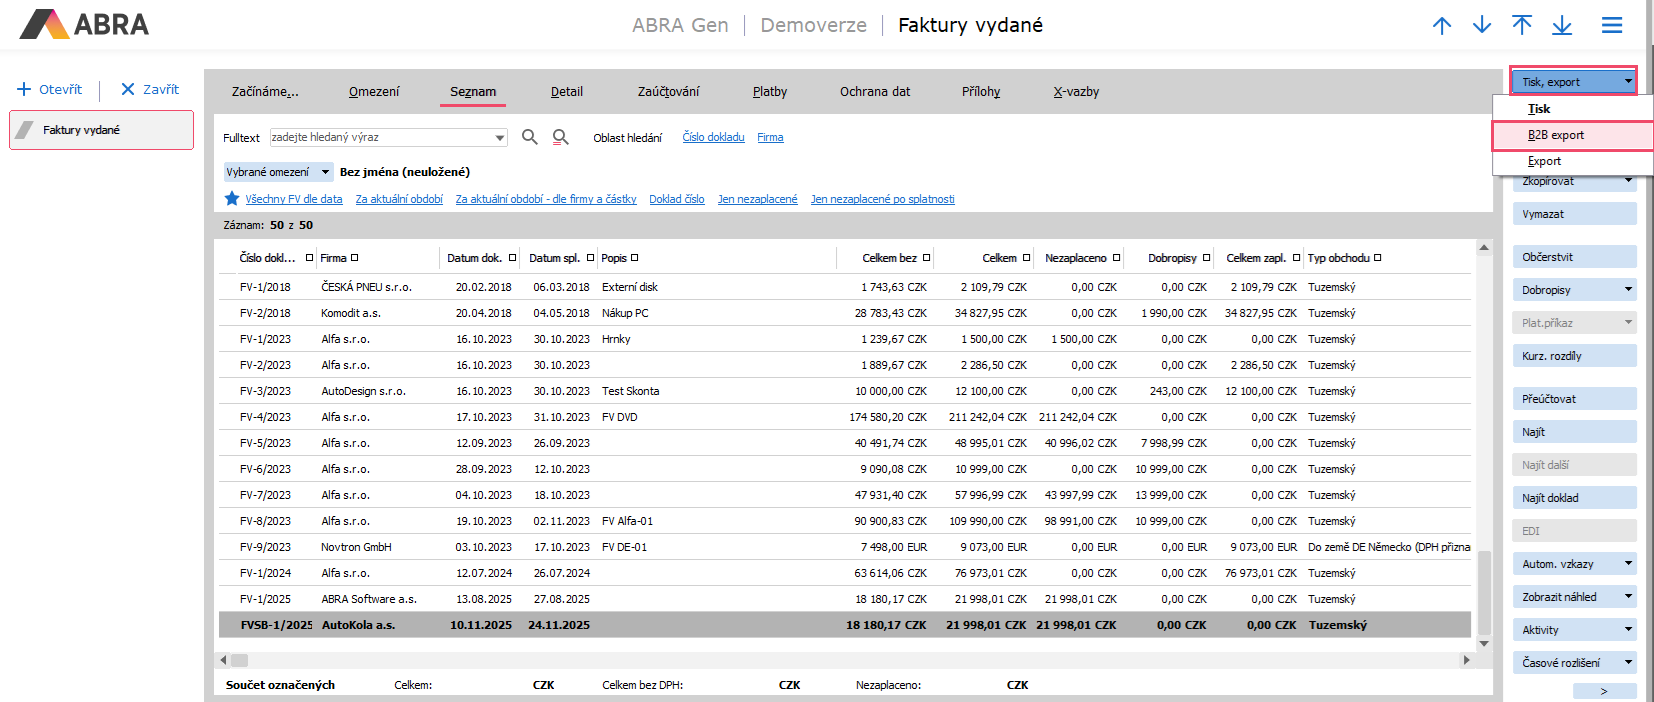Toggle the small box in Popis column header

click(635, 258)
